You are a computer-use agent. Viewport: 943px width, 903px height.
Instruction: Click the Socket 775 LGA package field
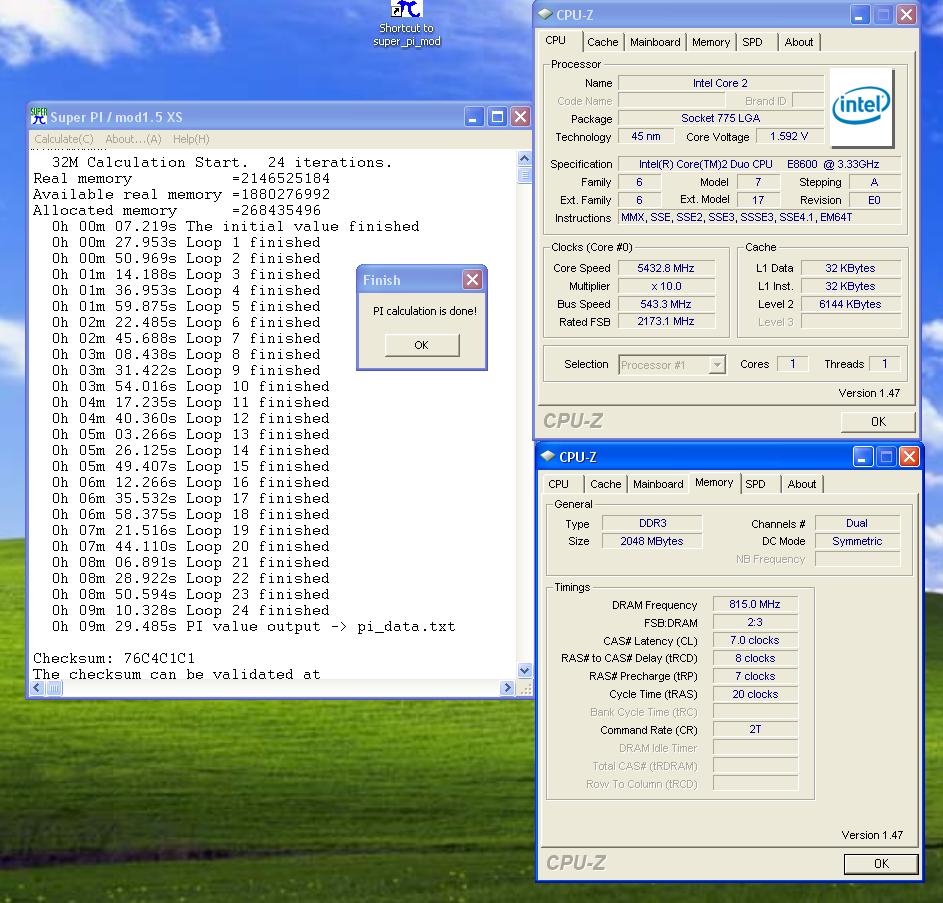(720, 118)
